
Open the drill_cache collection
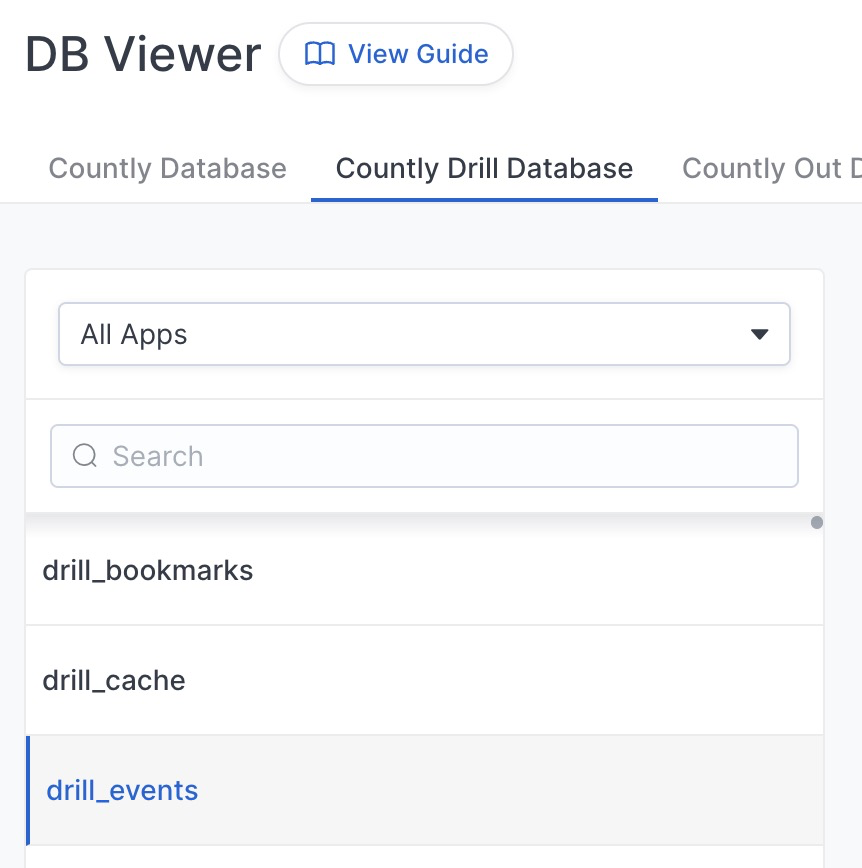[424, 680]
